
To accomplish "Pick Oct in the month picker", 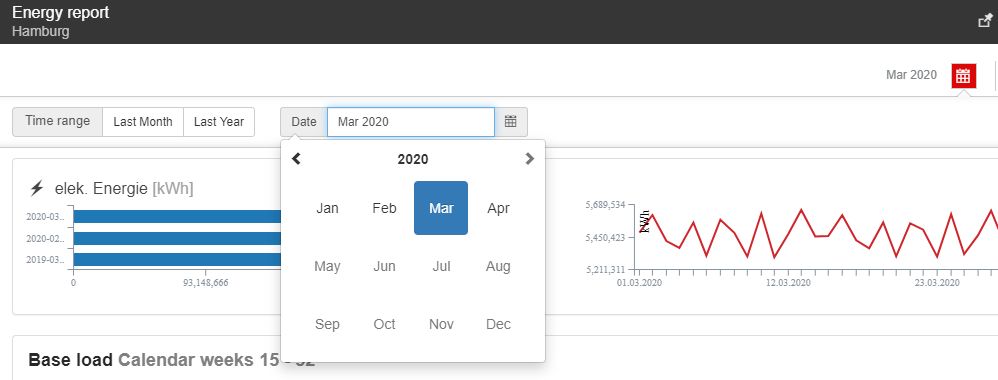I will (384, 324).
